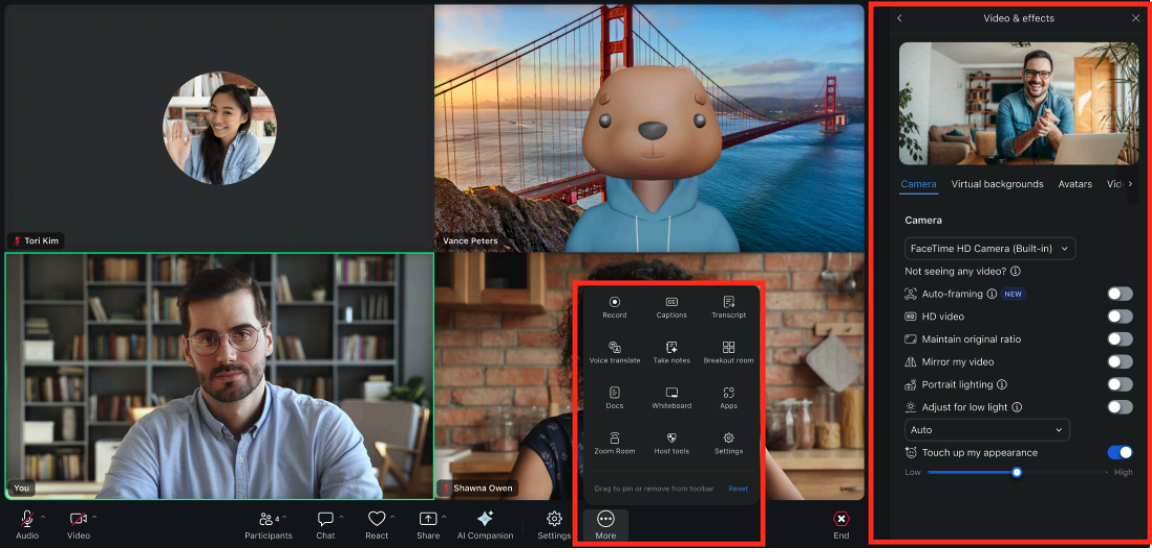Expand the arrow next to Participants

coord(285,517)
